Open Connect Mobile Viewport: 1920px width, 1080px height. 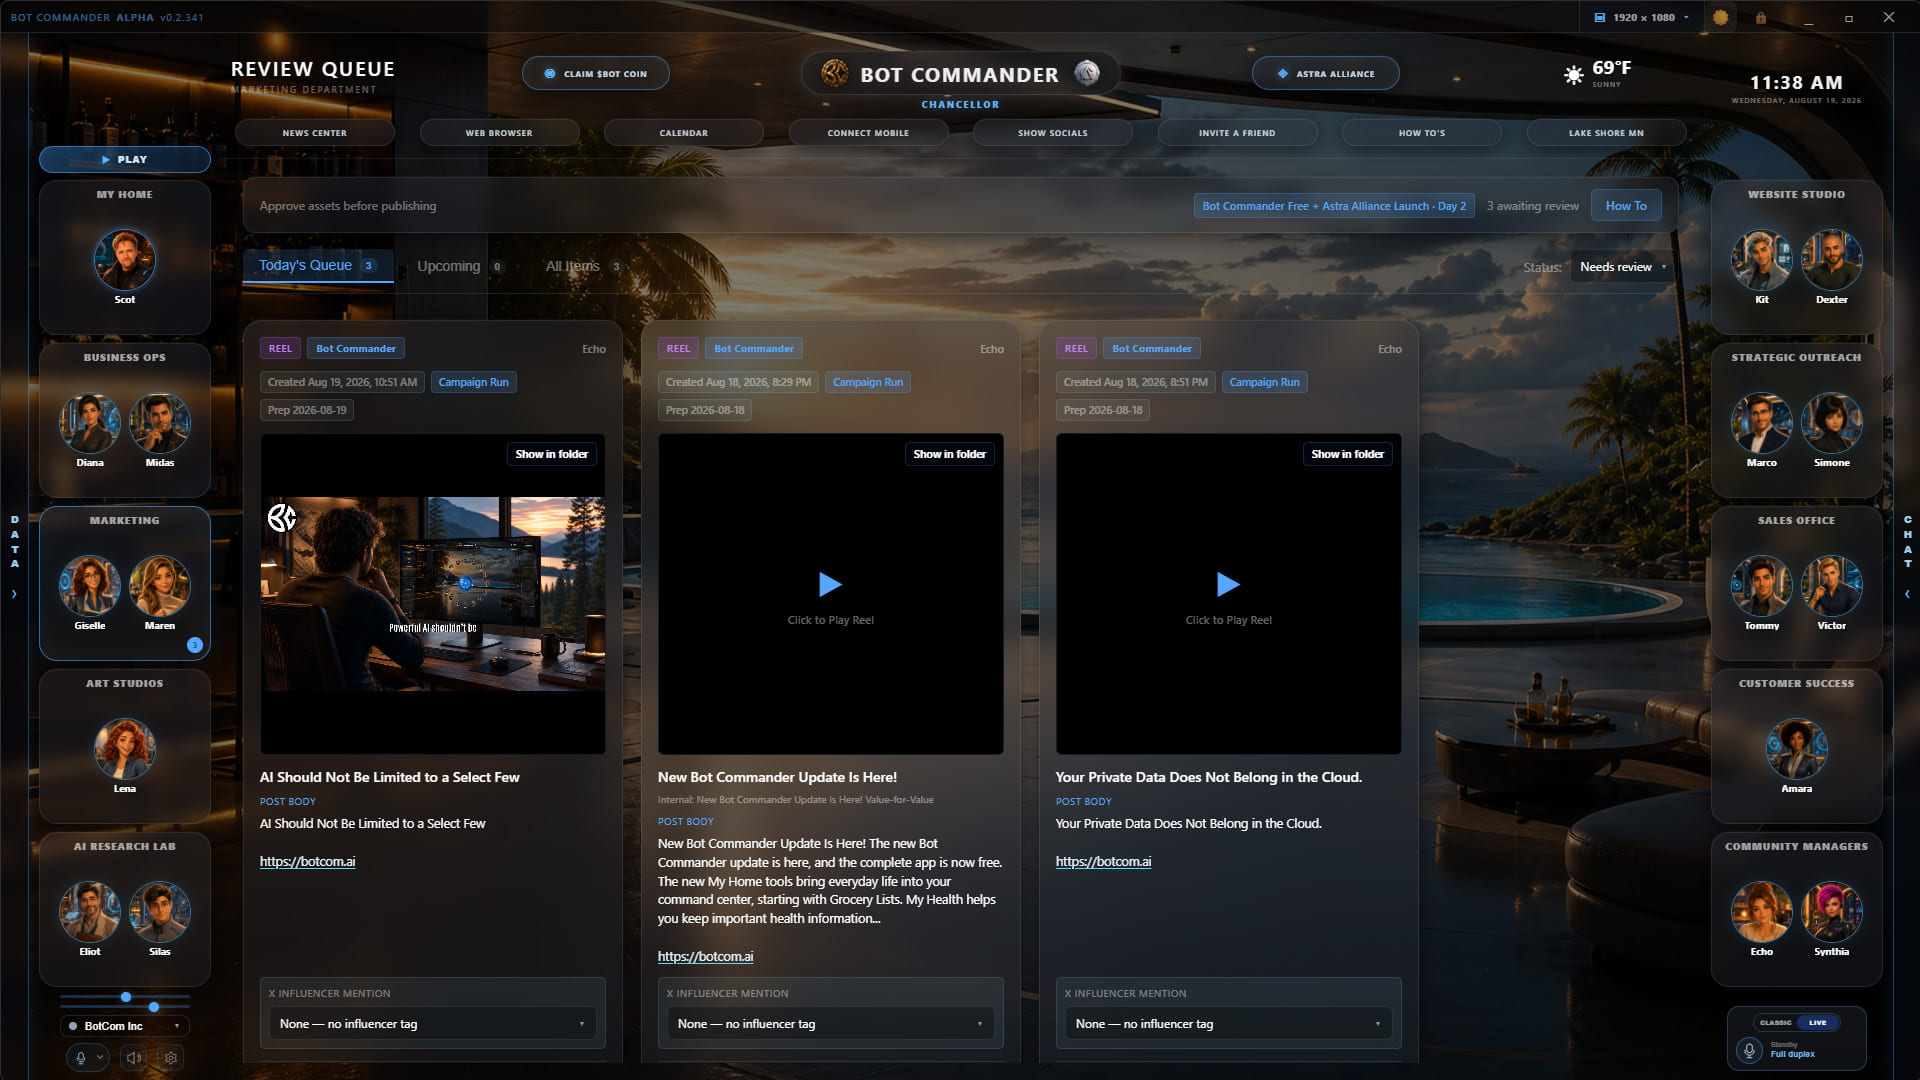[x=868, y=132]
